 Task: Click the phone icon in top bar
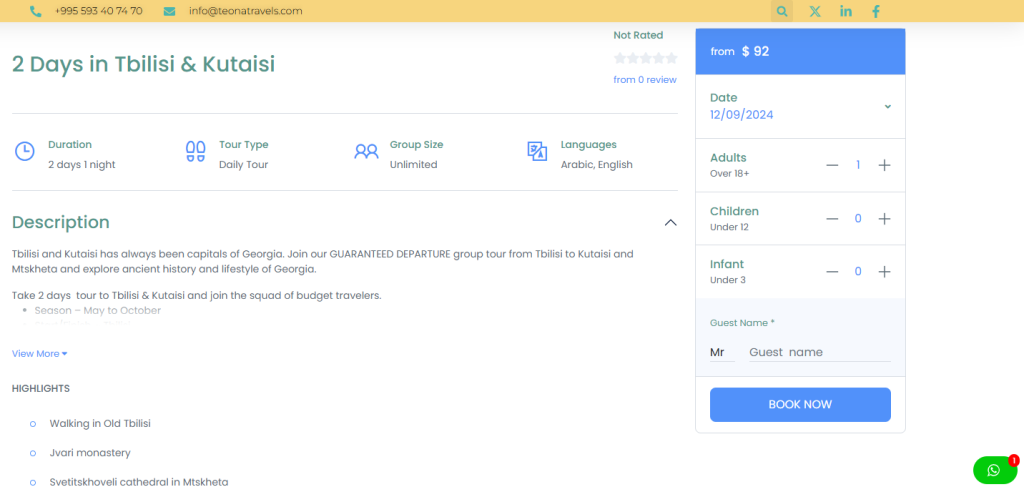tap(36, 11)
